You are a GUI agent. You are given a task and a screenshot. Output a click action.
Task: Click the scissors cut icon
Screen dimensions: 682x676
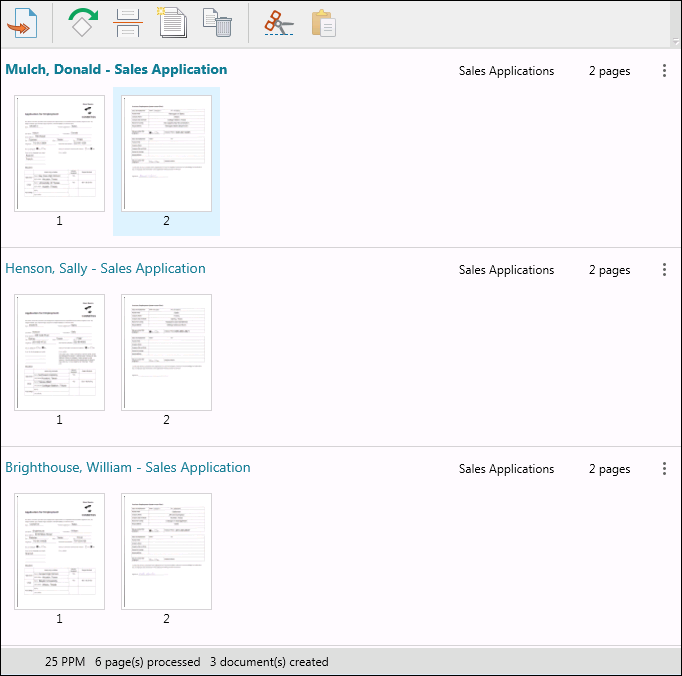[x=279, y=22]
